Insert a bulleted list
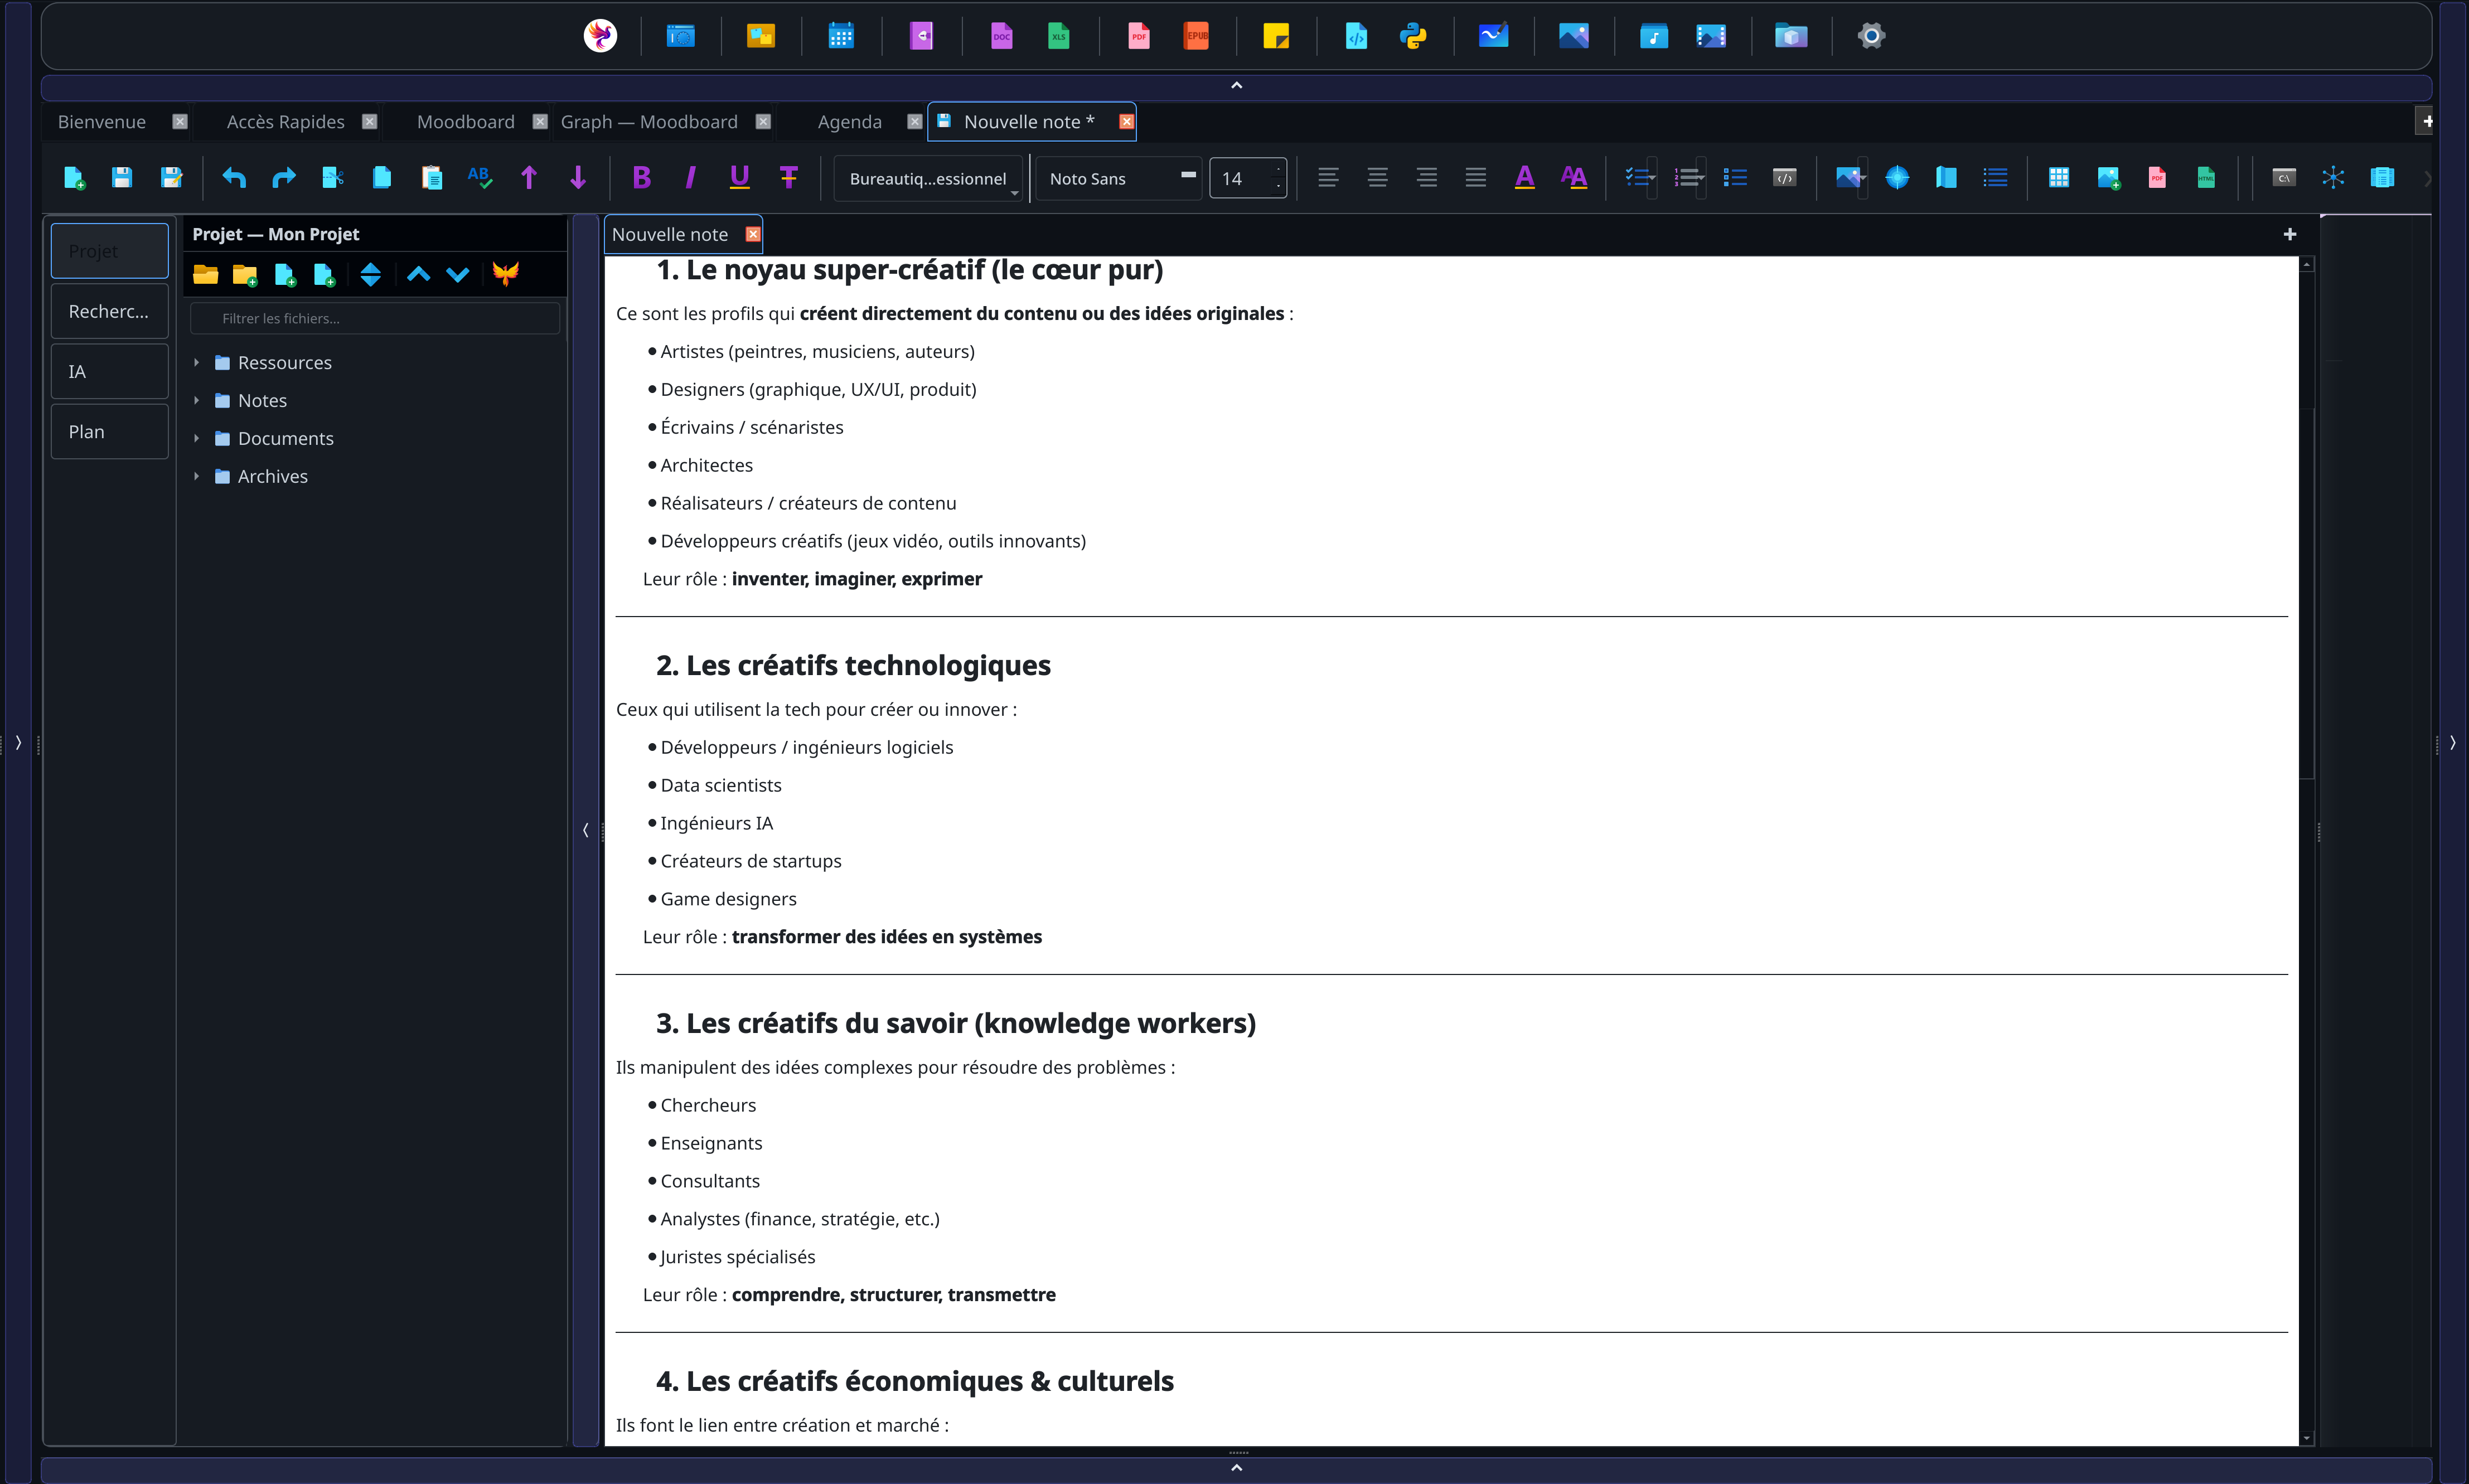Image resolution: width=2469 pixels, height=1484 pixels. [x=1735, y=178]
